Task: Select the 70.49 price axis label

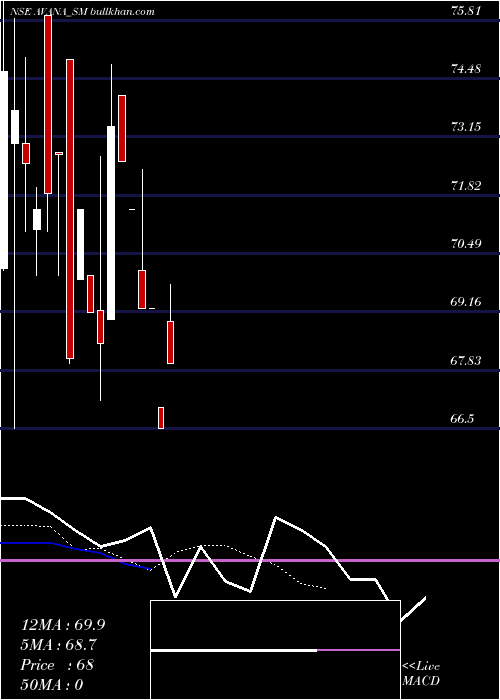Action: click(466, 244)
